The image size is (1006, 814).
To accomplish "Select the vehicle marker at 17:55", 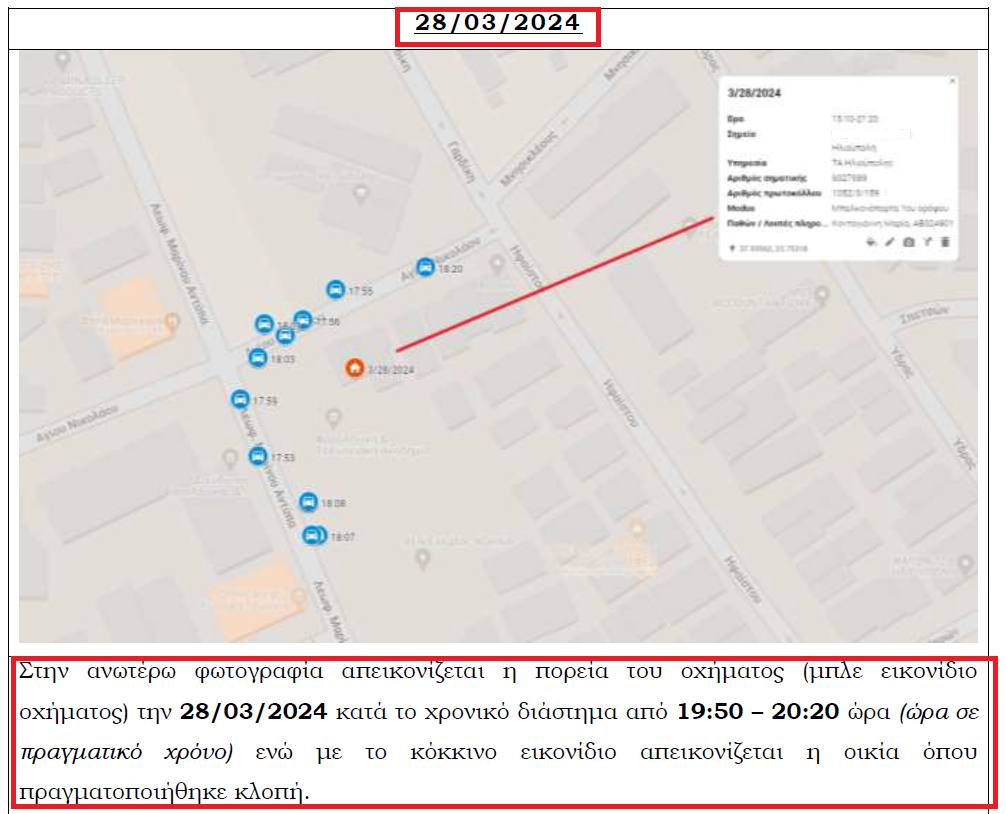I will tap(336, 290).
